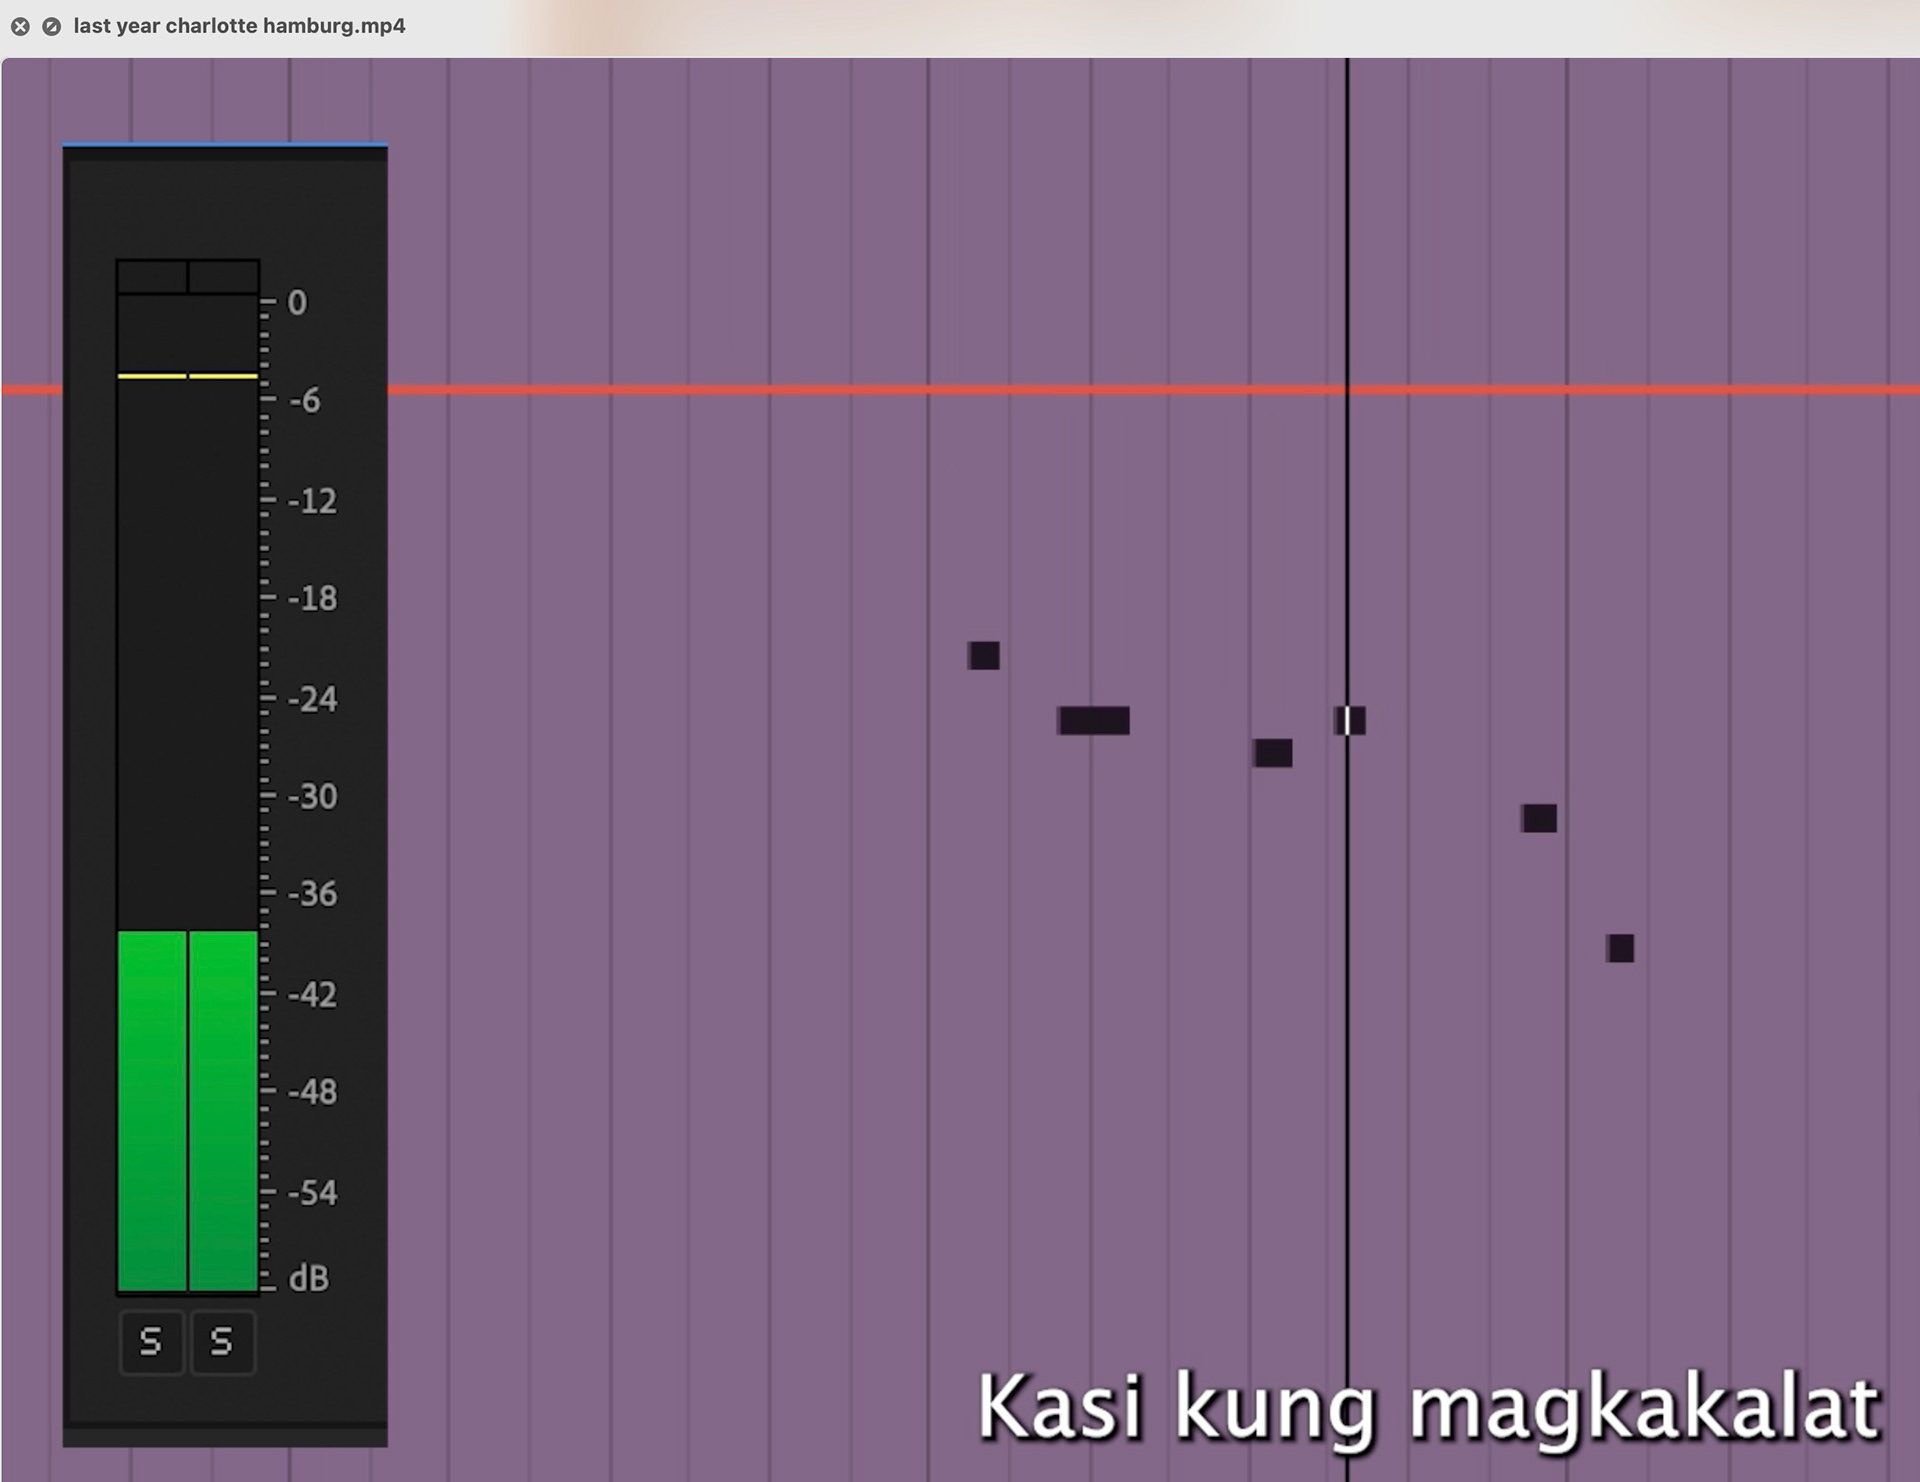The height and width of the screenshot is (1482, 1920).
Task: Select the lowest black keyframe on the clip
Action: (1620, 948)
